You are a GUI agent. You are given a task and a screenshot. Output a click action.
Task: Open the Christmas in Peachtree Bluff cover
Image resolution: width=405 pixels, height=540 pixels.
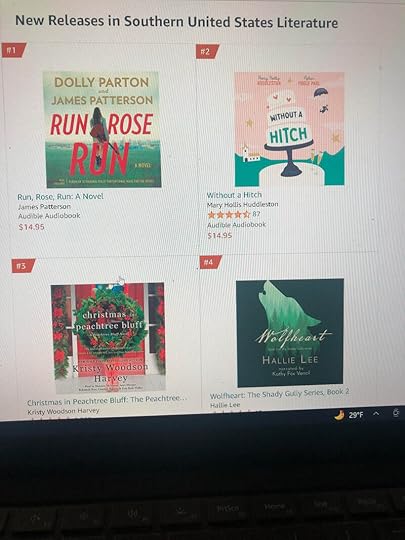108,338
